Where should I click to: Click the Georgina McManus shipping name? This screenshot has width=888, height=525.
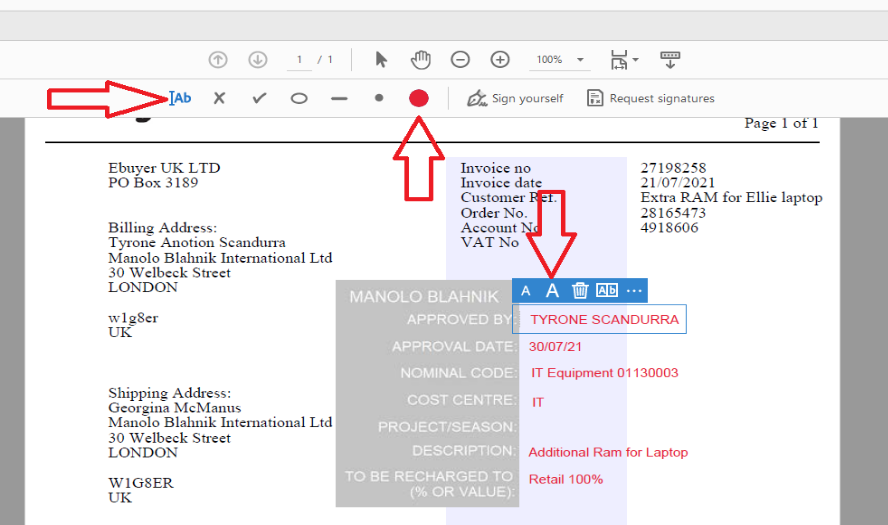[174, 408]
